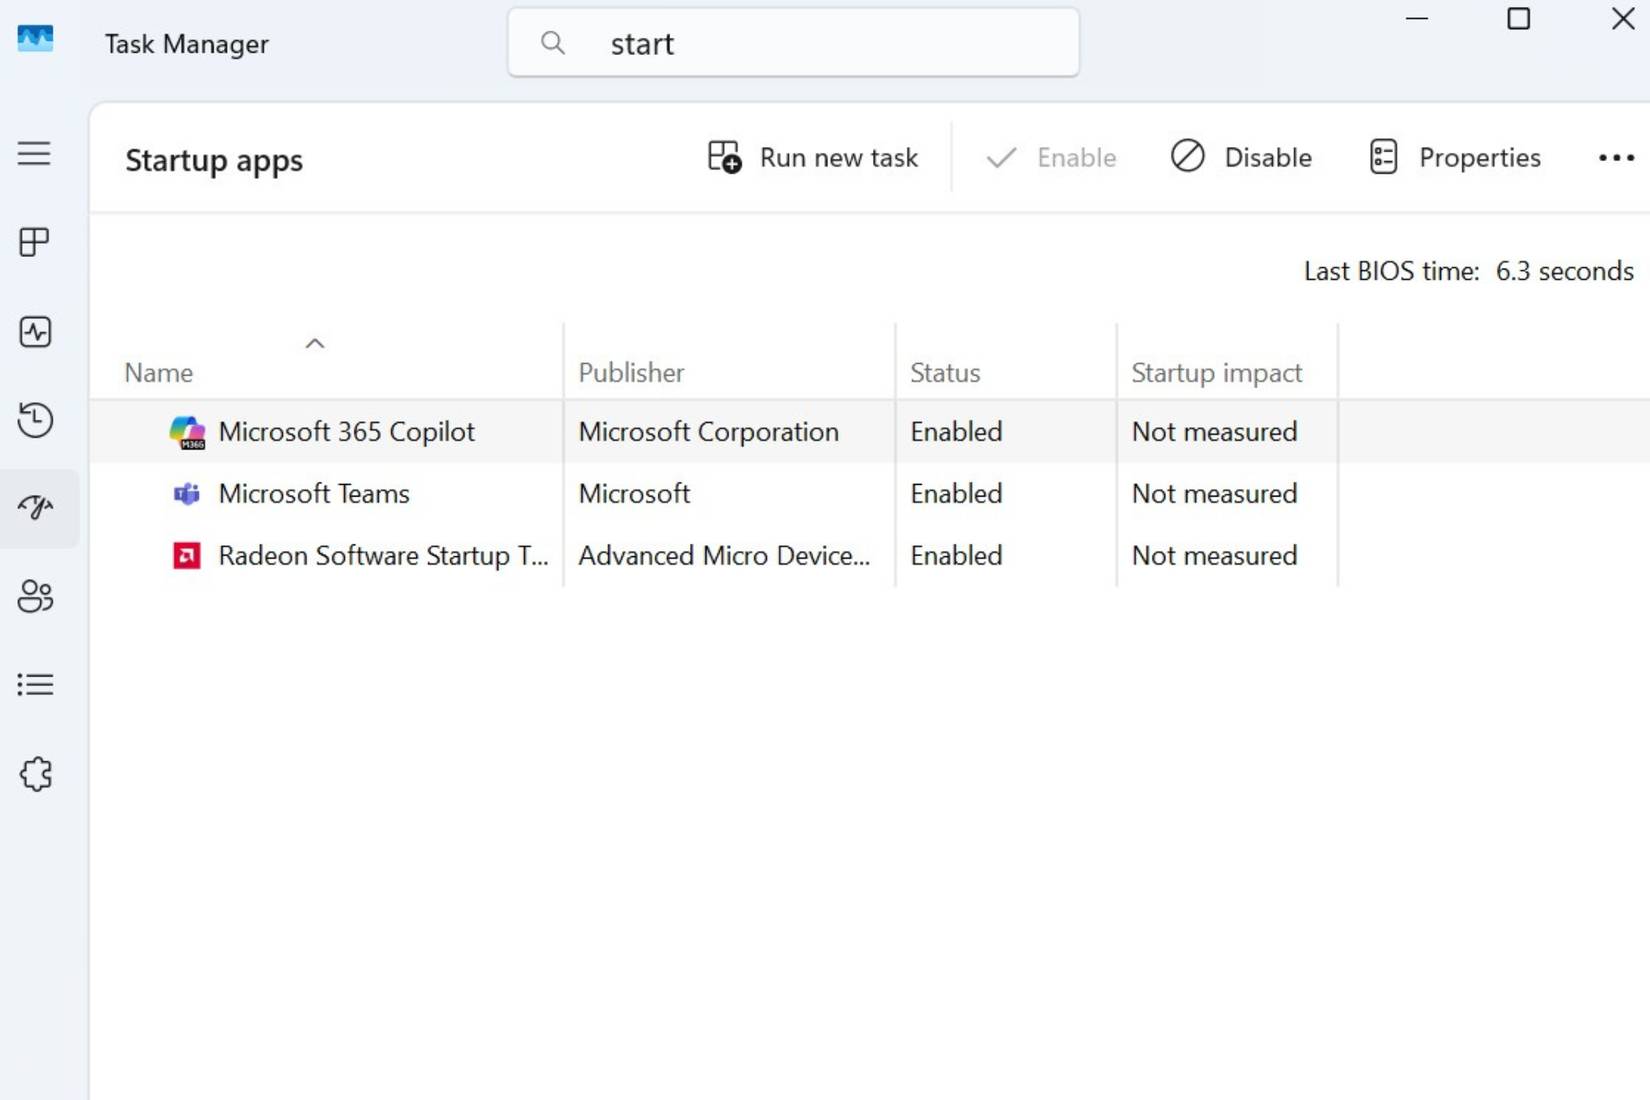Viewport: 1650px width, 1100px height.
Task: Open the Users page
Action: pos(35,596)
